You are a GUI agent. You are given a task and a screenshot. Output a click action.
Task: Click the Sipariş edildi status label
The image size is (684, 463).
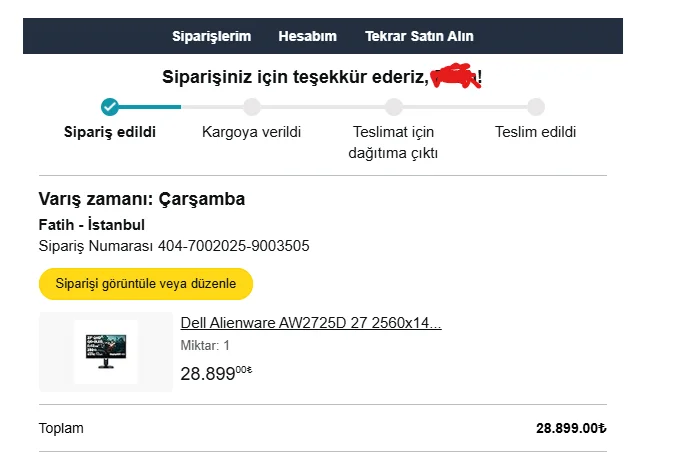point(110,132)
